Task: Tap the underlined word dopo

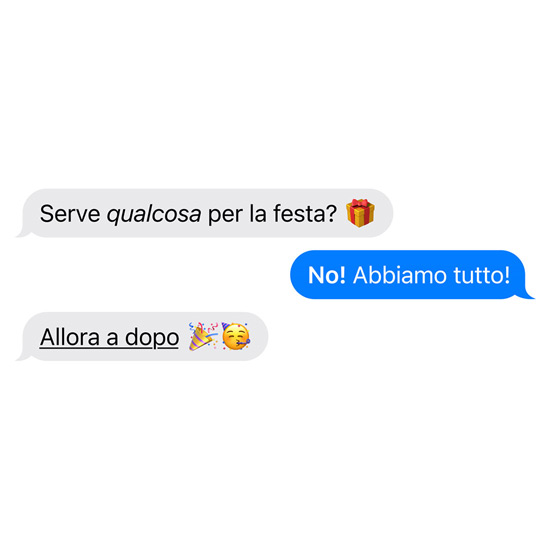Action: (x=152, y=338)
